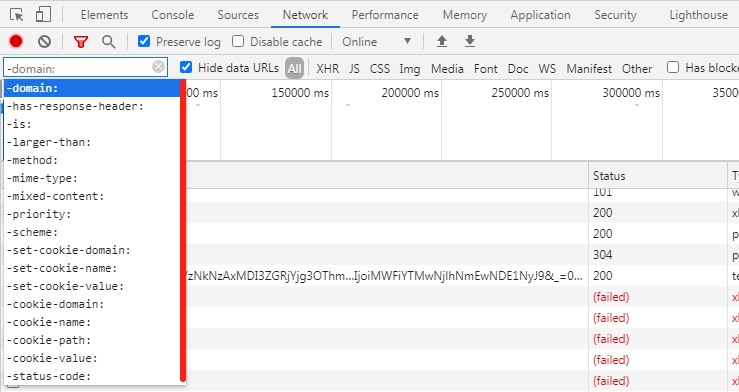
Task: Open the Sources tab
Action: pyautogui.click(x=238, y=15)
